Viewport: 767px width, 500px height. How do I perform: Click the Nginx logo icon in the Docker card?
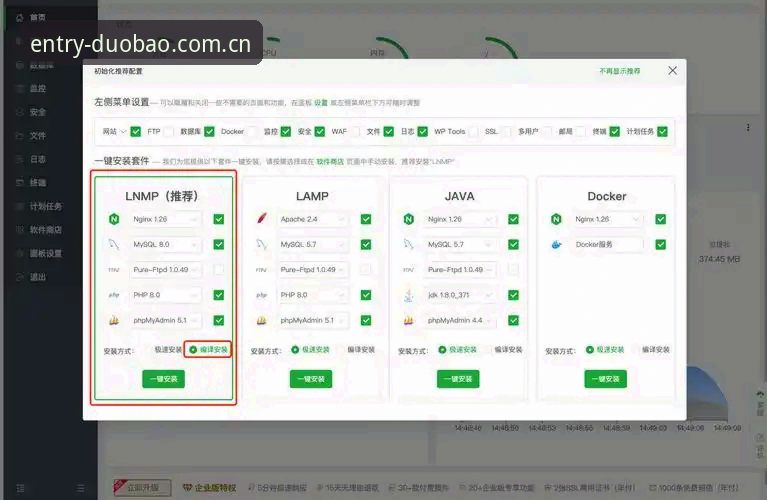[556, 219]
